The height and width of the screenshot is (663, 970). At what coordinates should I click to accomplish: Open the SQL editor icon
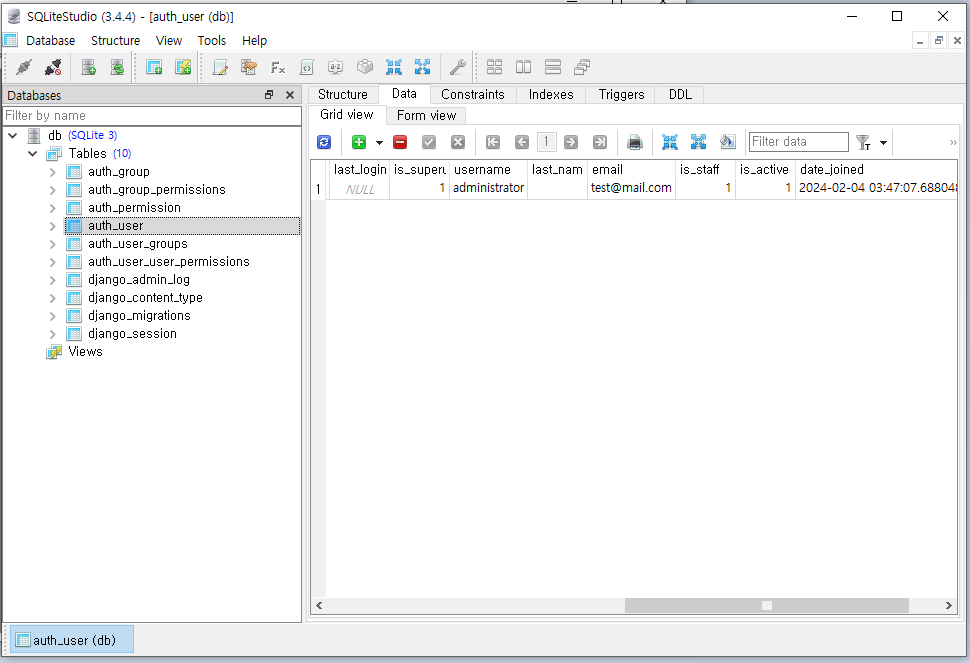[220, 67]
